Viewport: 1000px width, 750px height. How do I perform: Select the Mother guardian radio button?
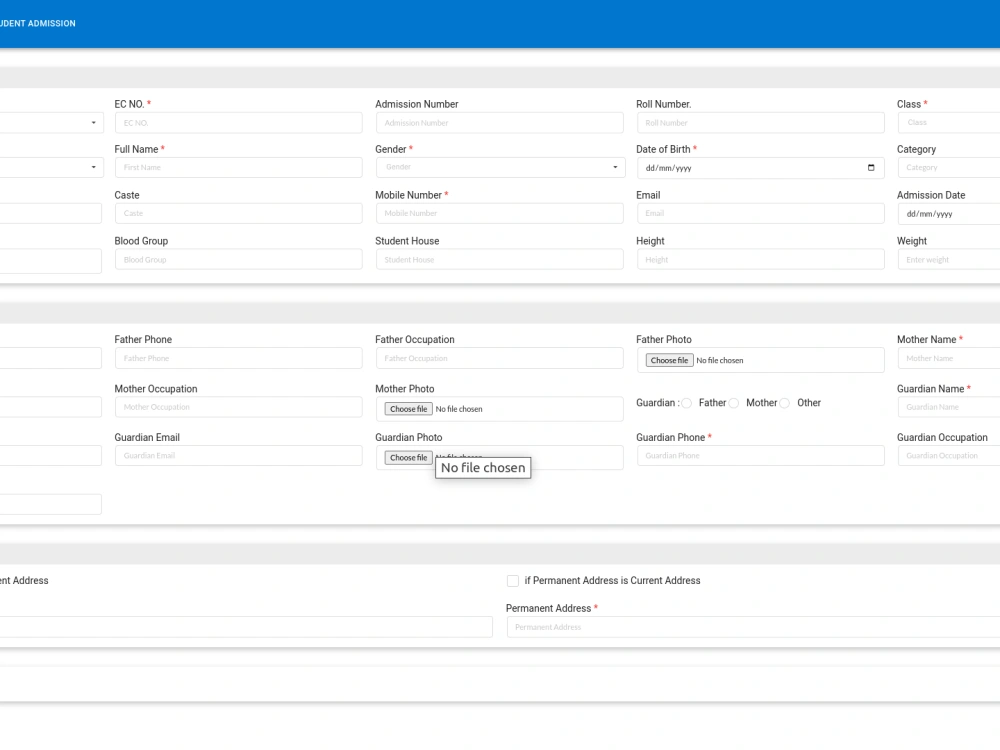733,403
